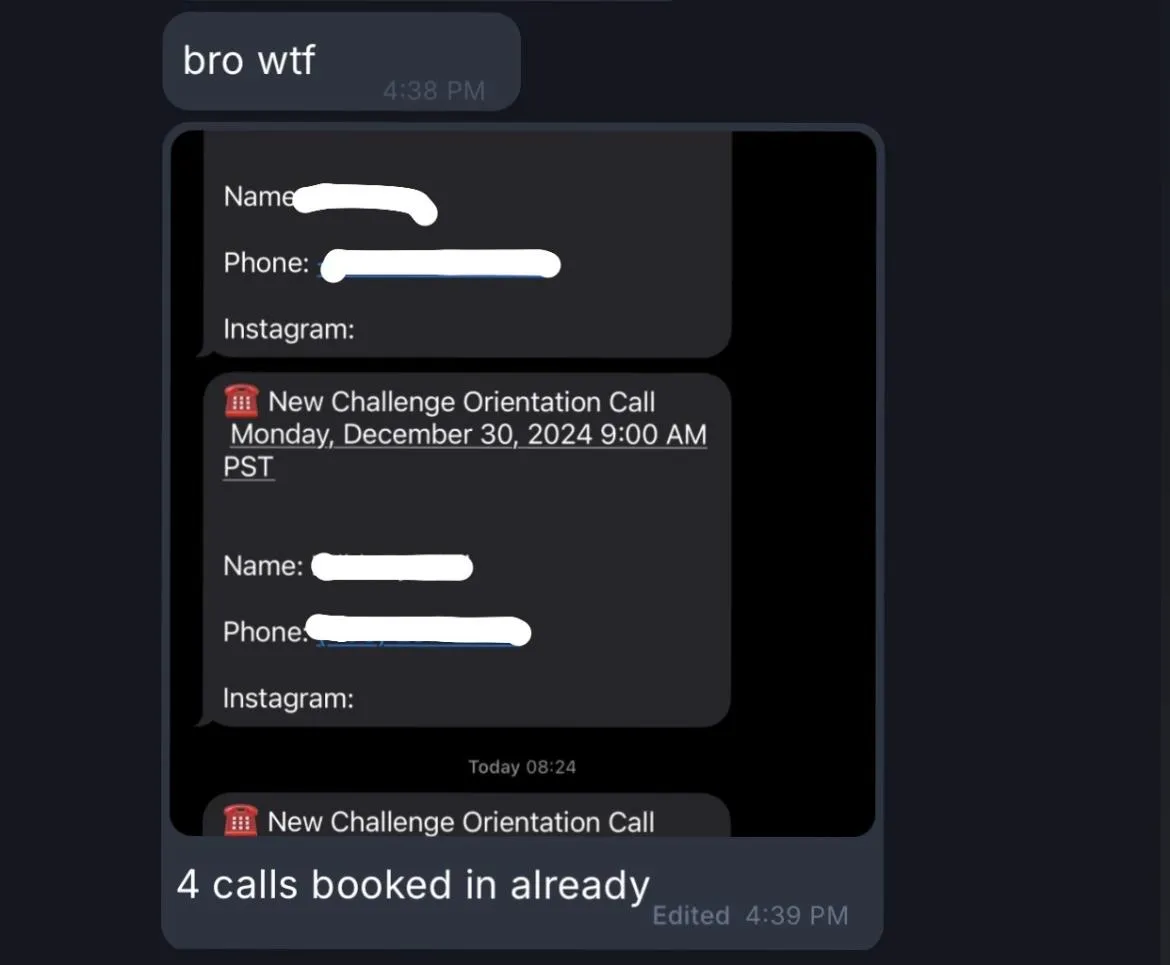Click the '4 calls booked in already' caption

click(x=413, y=884)
